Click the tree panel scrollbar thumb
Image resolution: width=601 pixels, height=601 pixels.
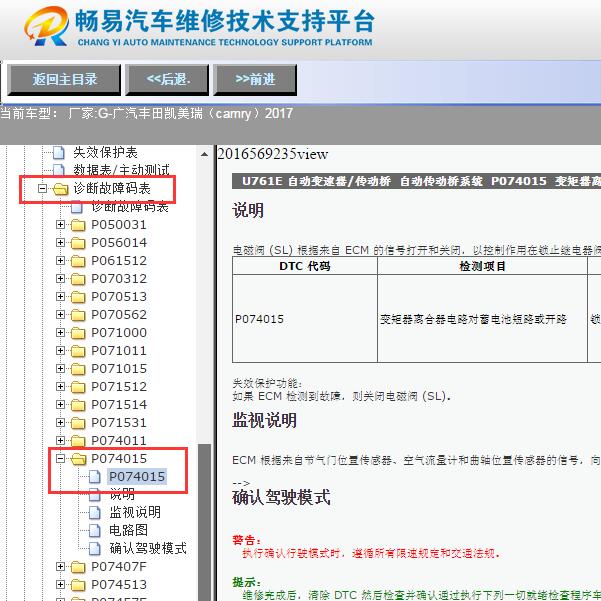(204, 522)
